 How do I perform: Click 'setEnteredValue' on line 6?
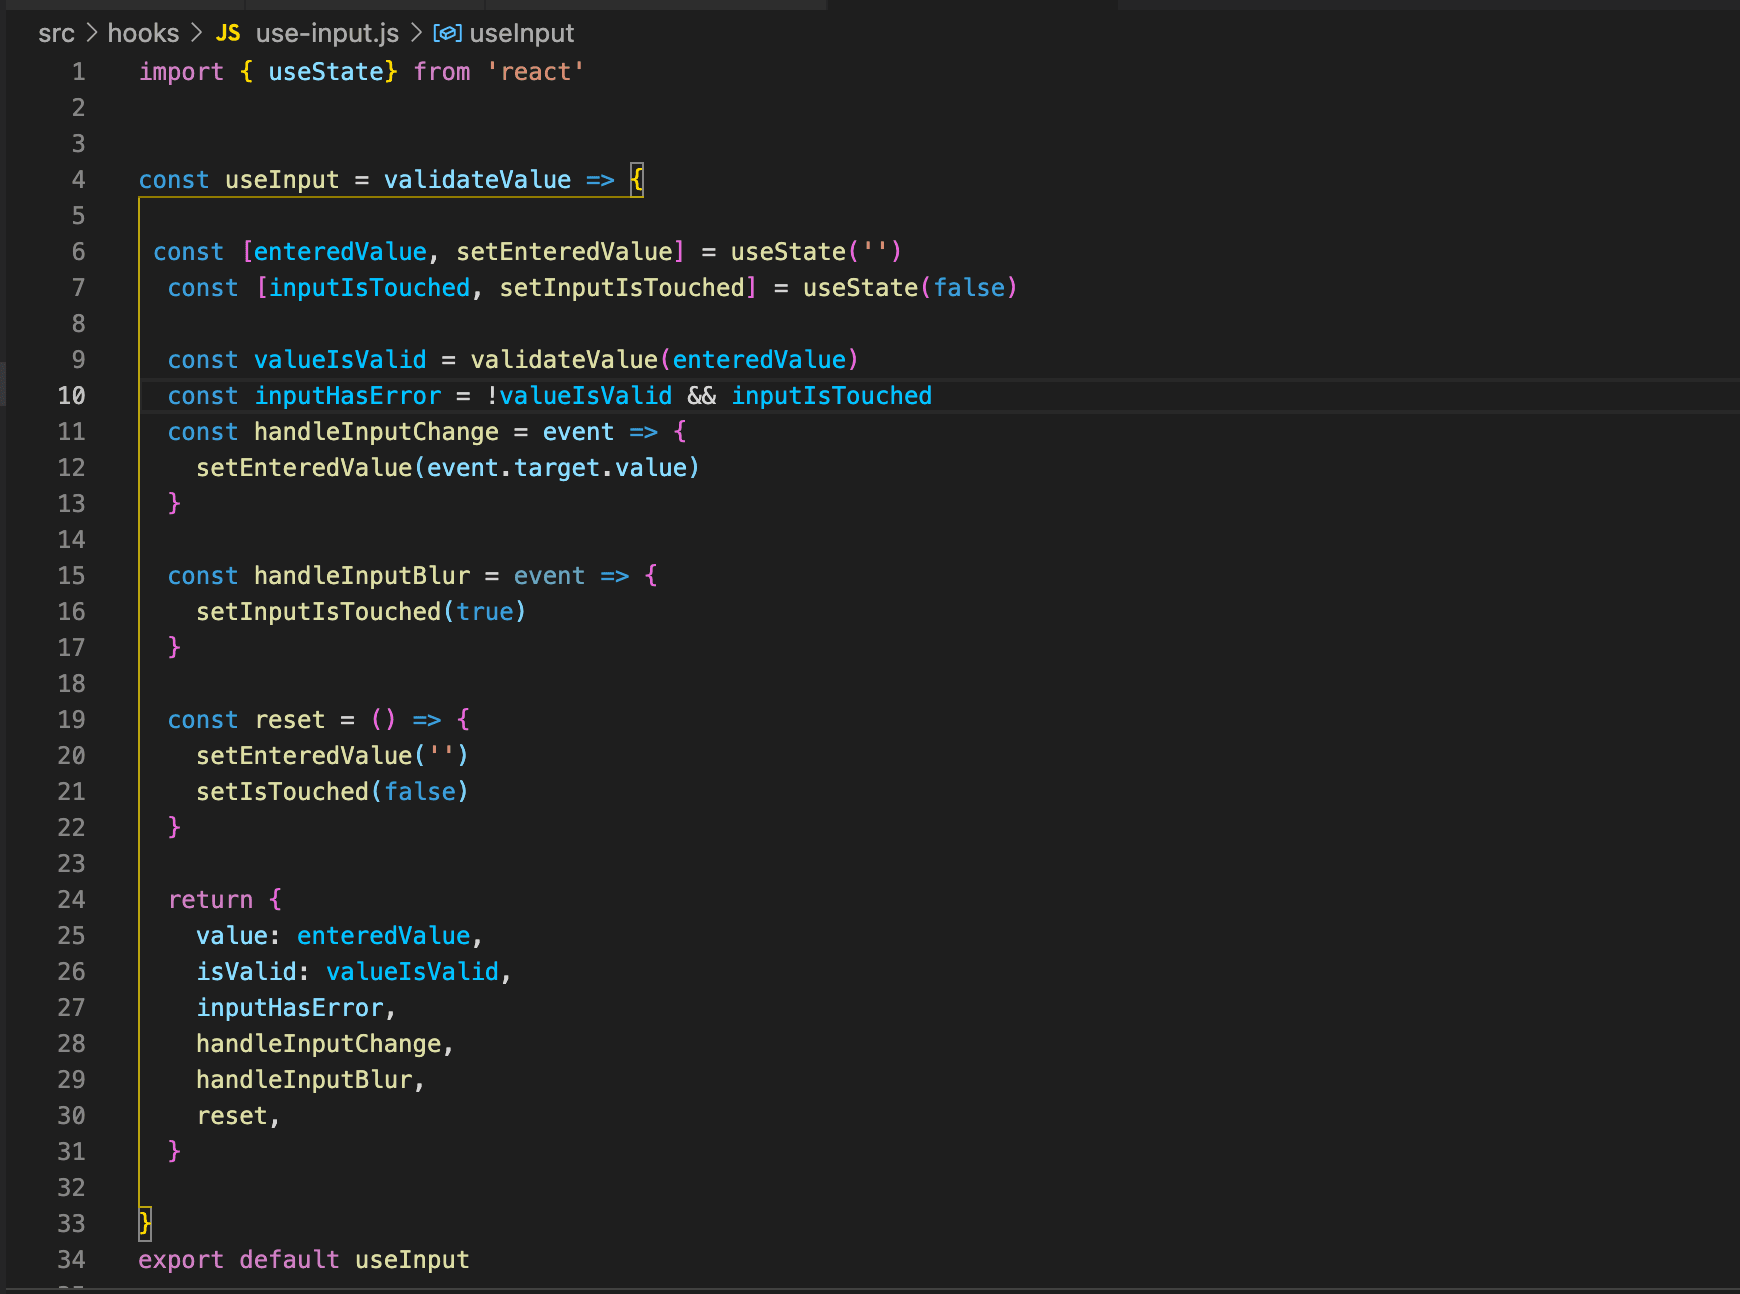pos(564,252)
